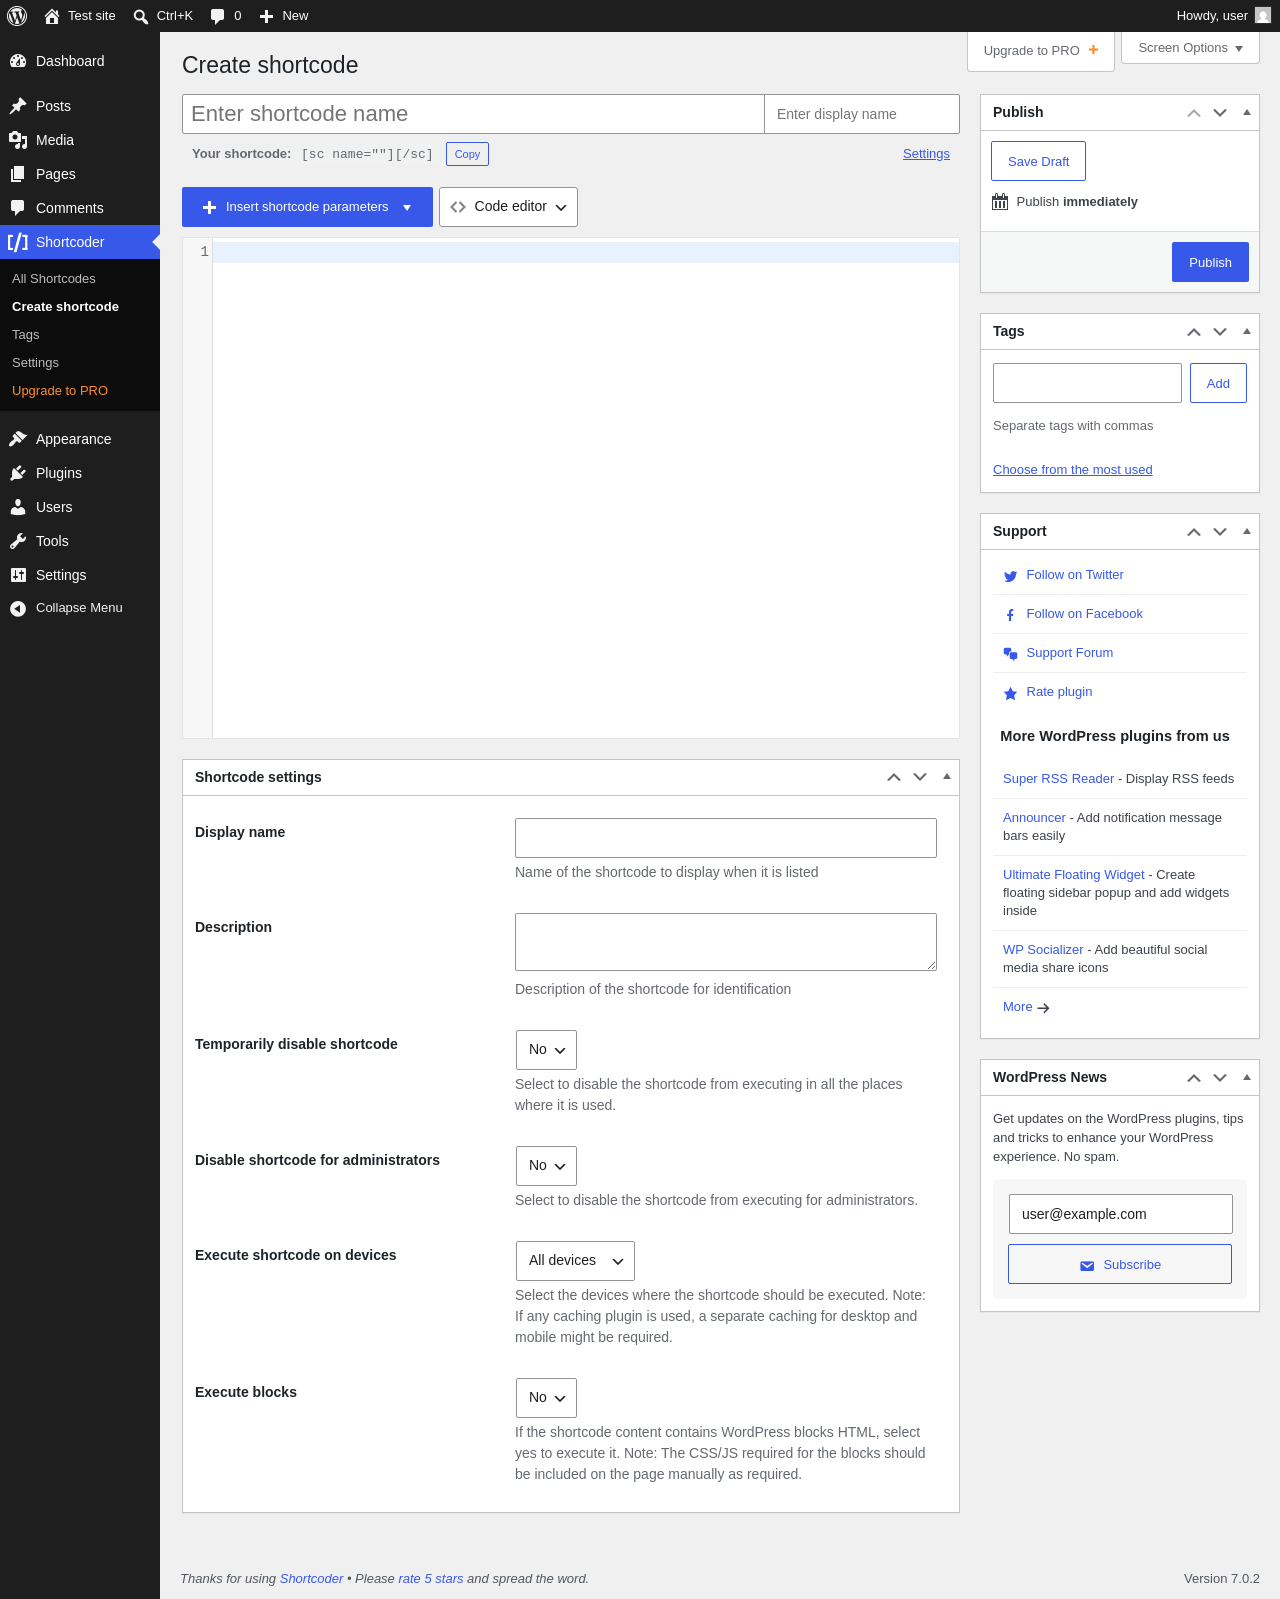Open Appearance menu
Image resolution: width=1280 pixels, height=1599 pixels.
[x=80, y=439]
